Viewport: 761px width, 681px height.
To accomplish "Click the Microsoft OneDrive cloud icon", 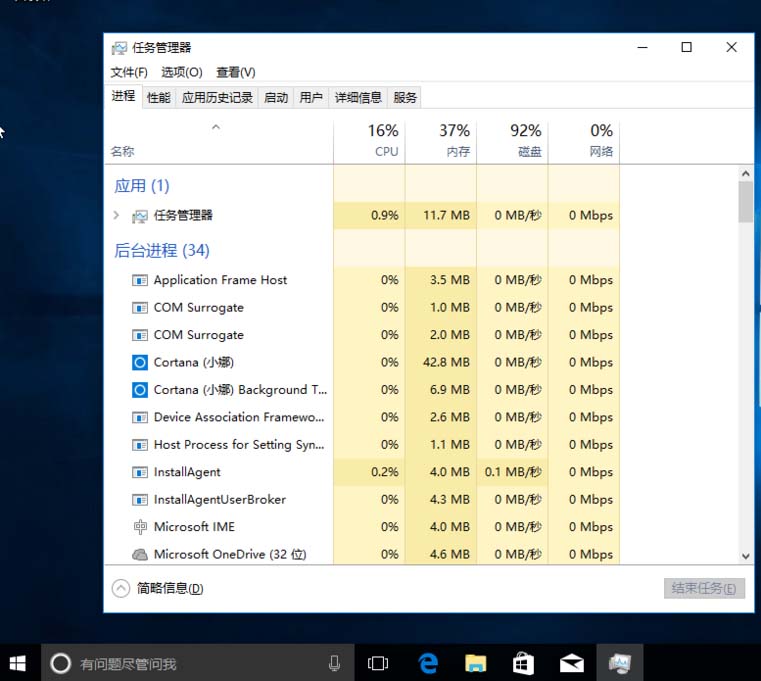I will (x=140, y=554).
